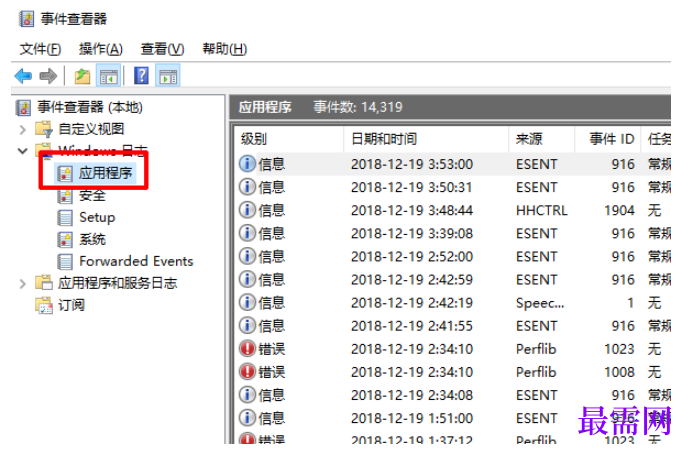Click info icon of 3:50:31 event
Screen dimensions: 690x452
tap(247, 187)
